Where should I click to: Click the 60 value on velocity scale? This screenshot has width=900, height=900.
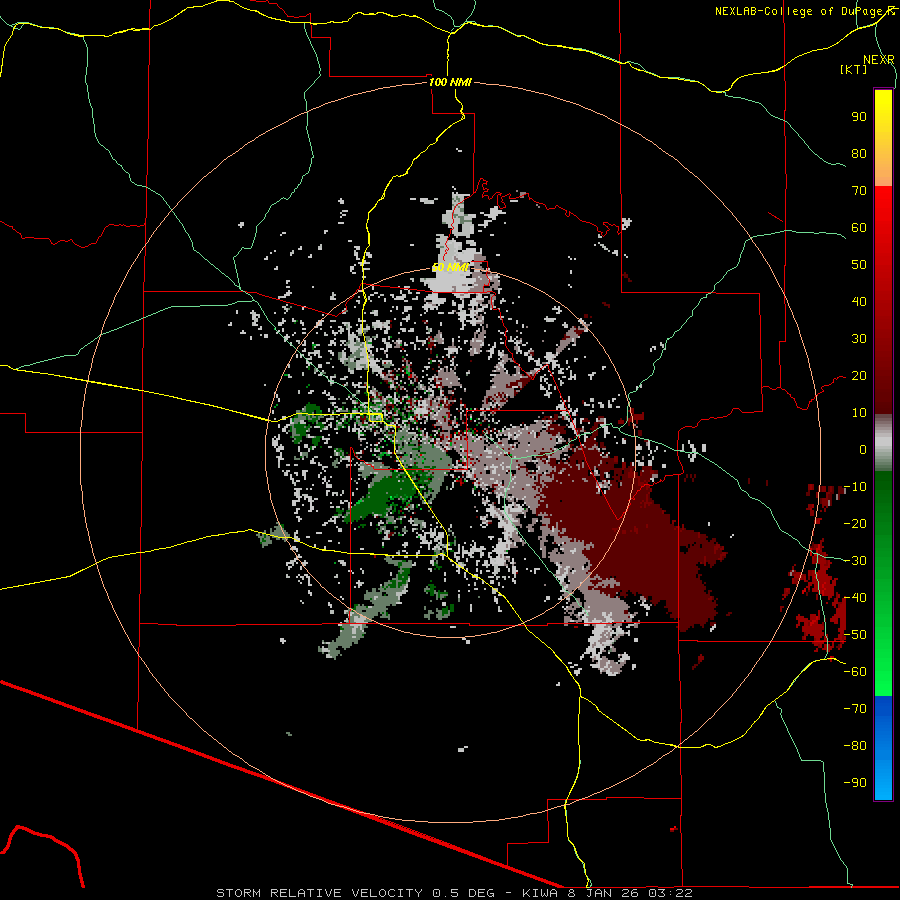point(859,227)
